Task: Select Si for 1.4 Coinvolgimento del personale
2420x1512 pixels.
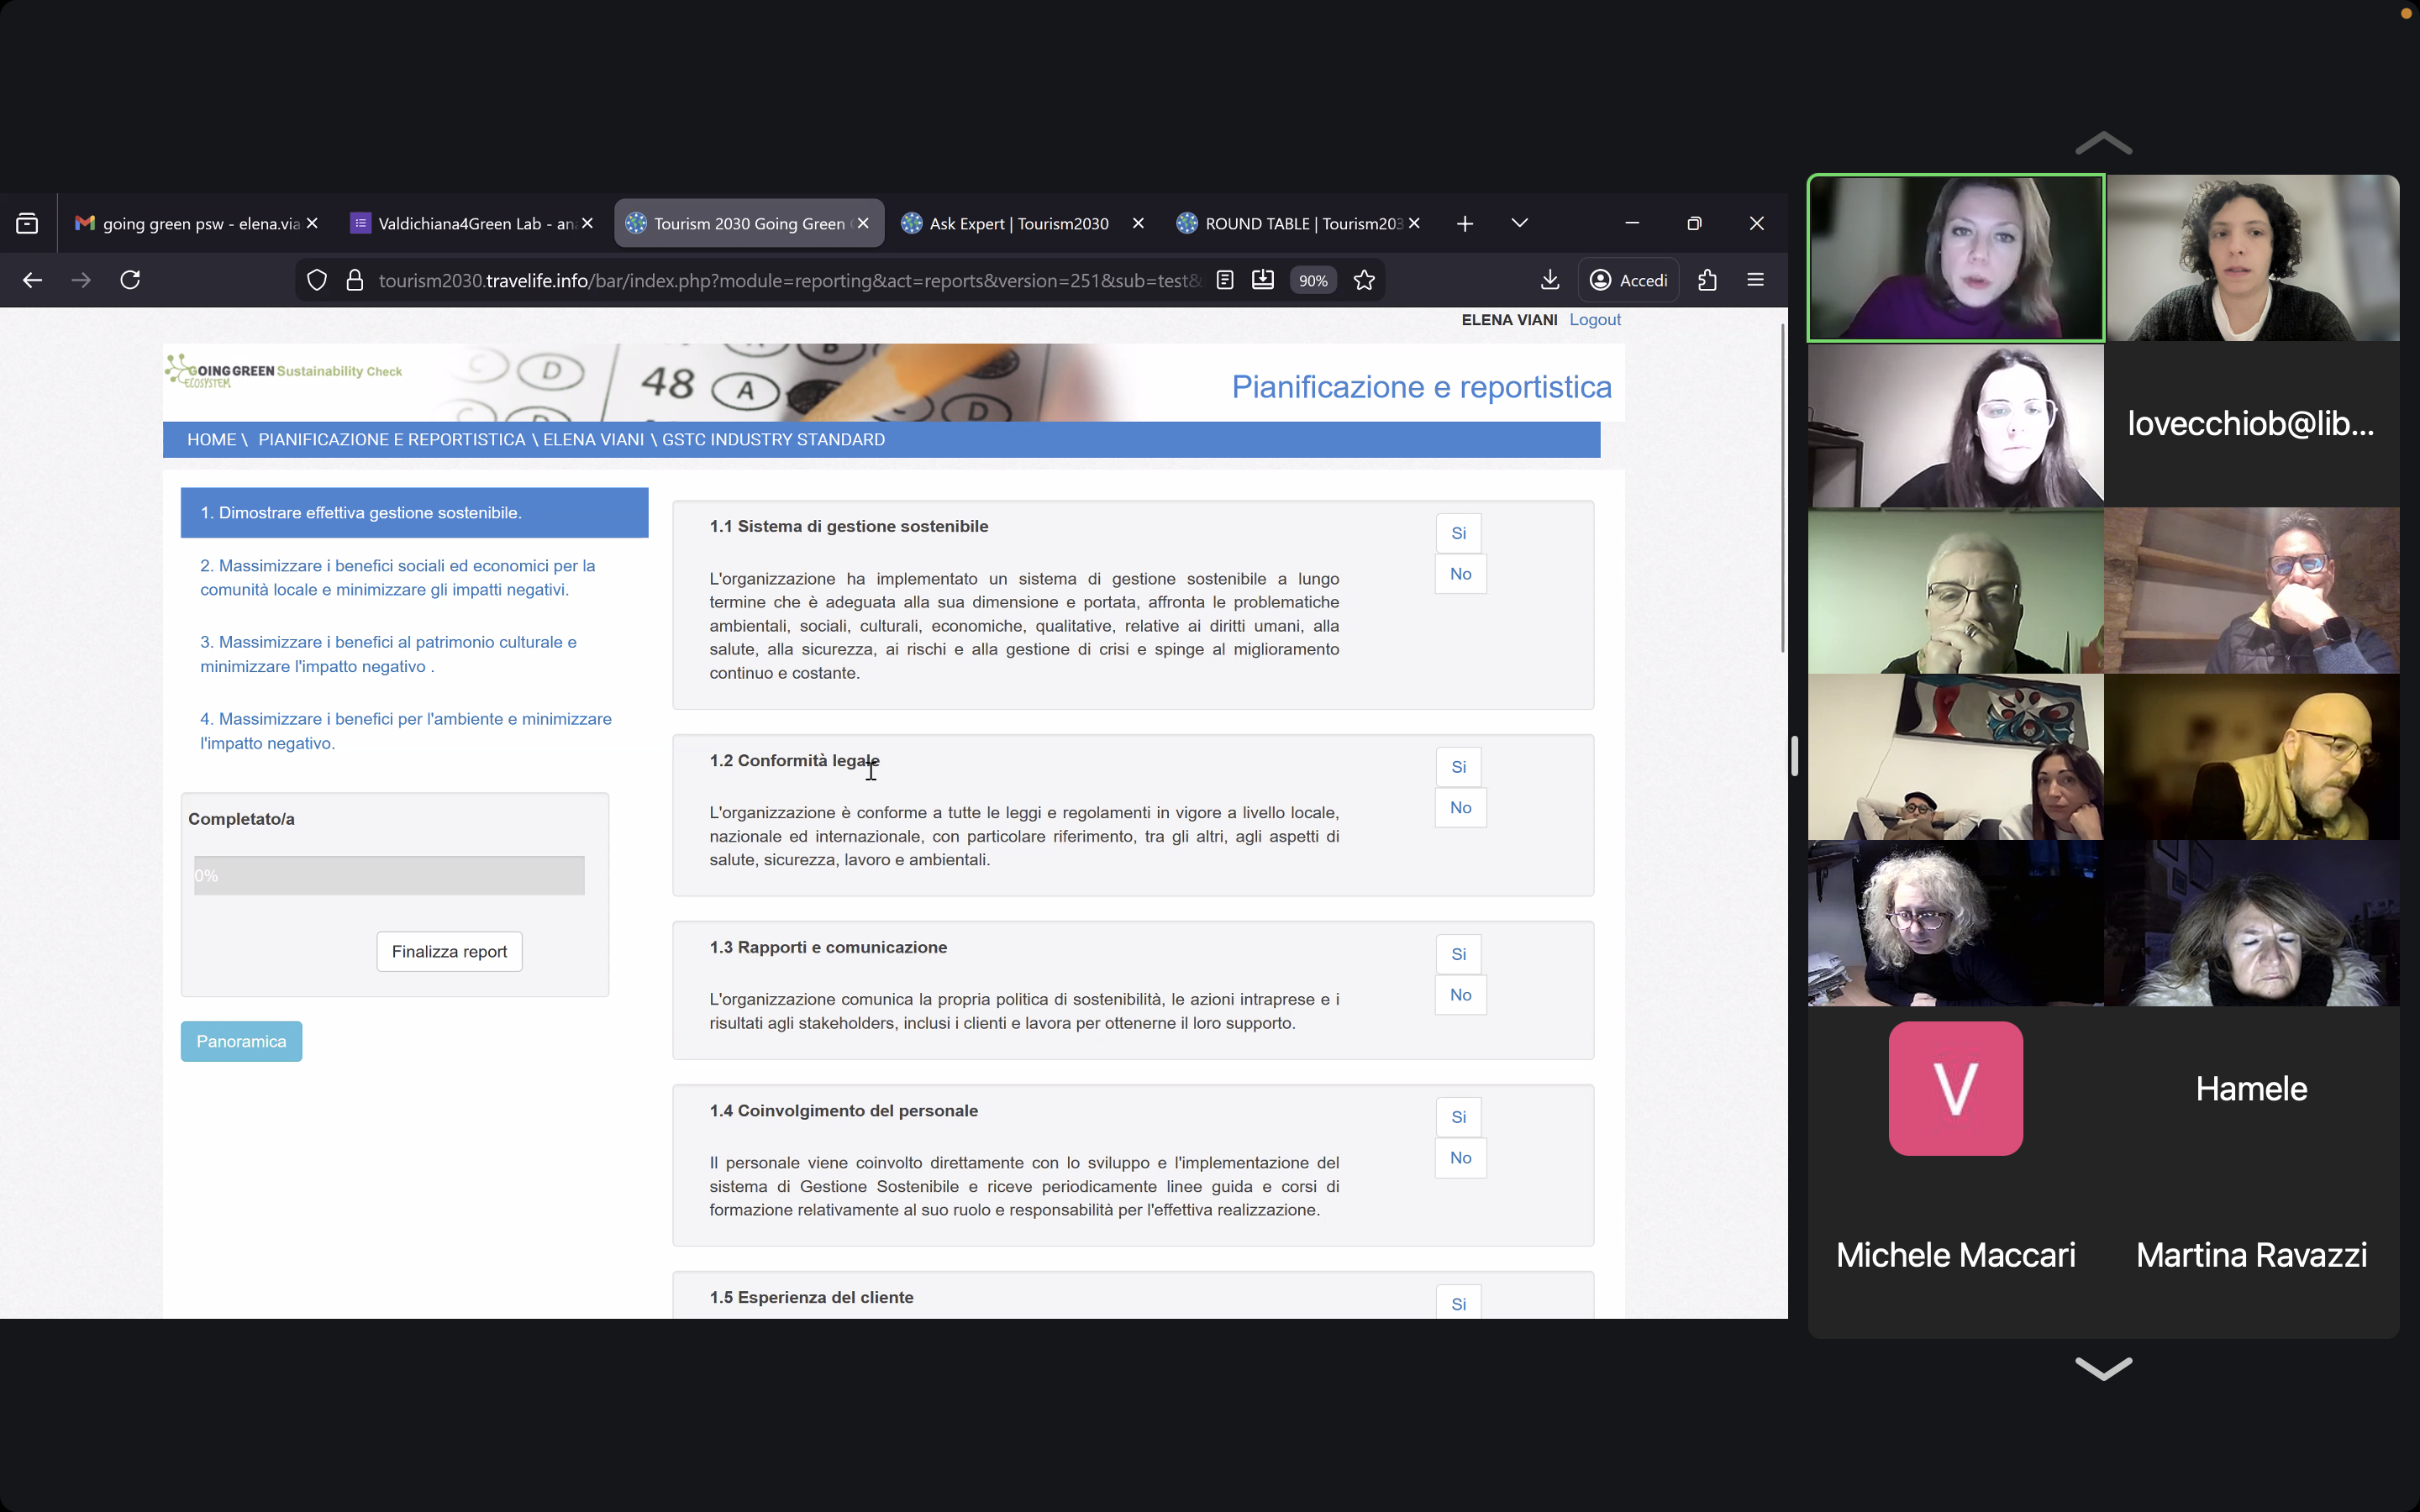Action: tap(1458, 1117)
